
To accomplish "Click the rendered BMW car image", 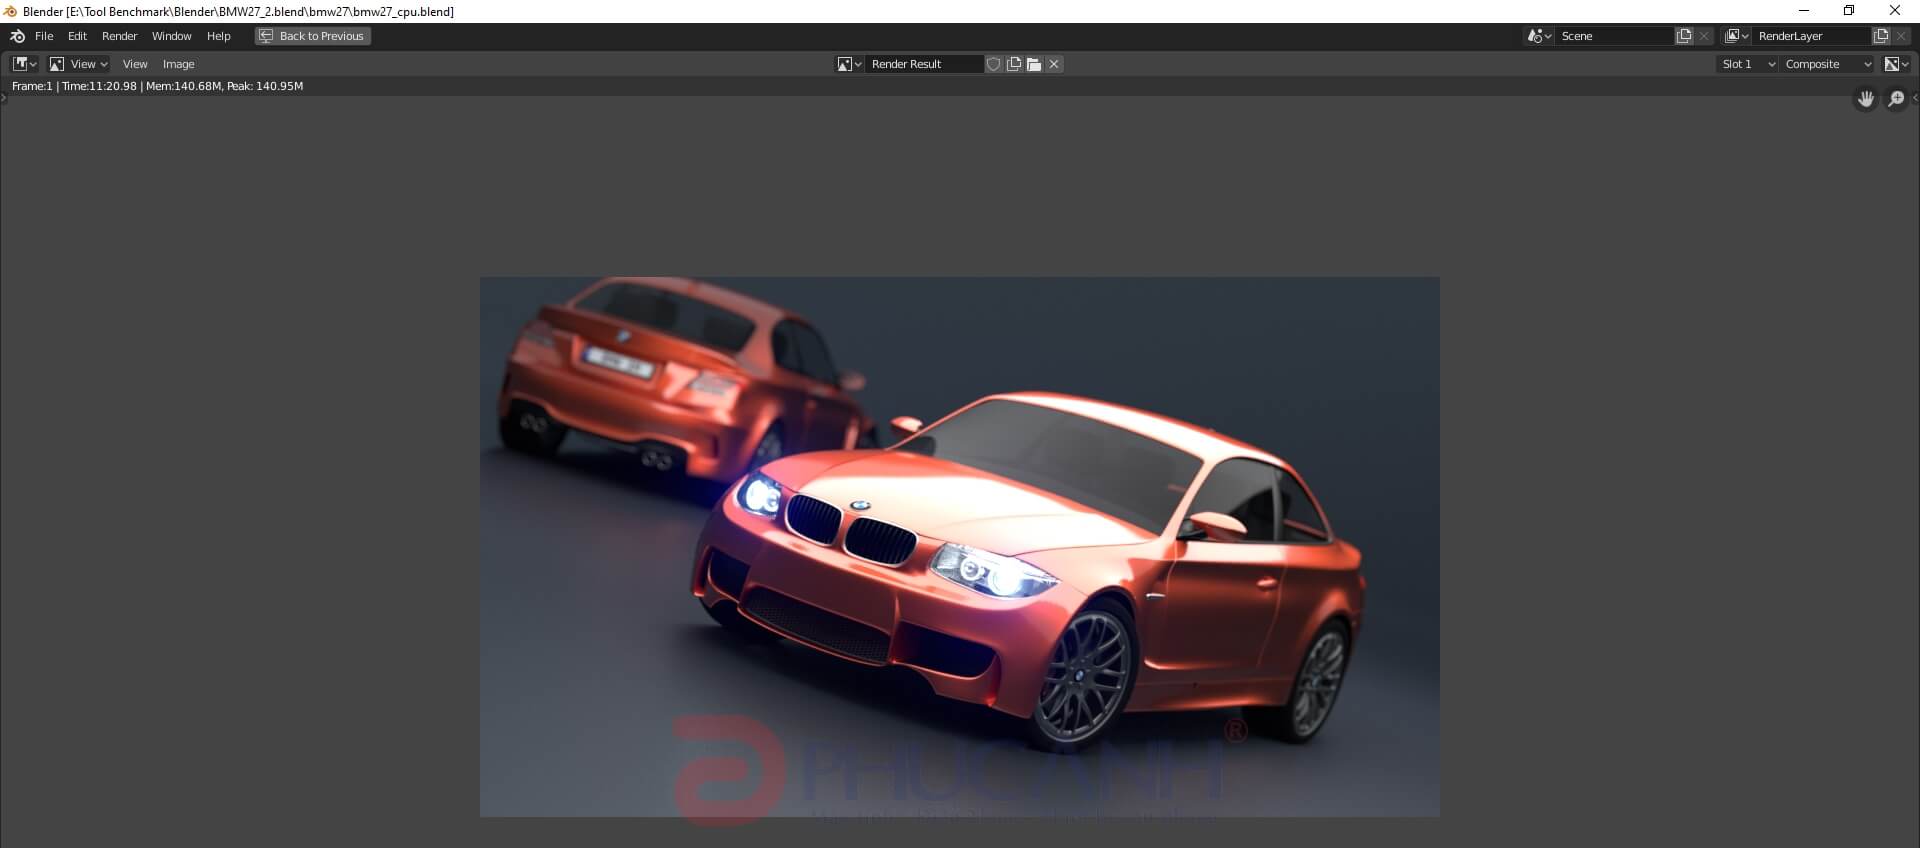I will (960, 547).
